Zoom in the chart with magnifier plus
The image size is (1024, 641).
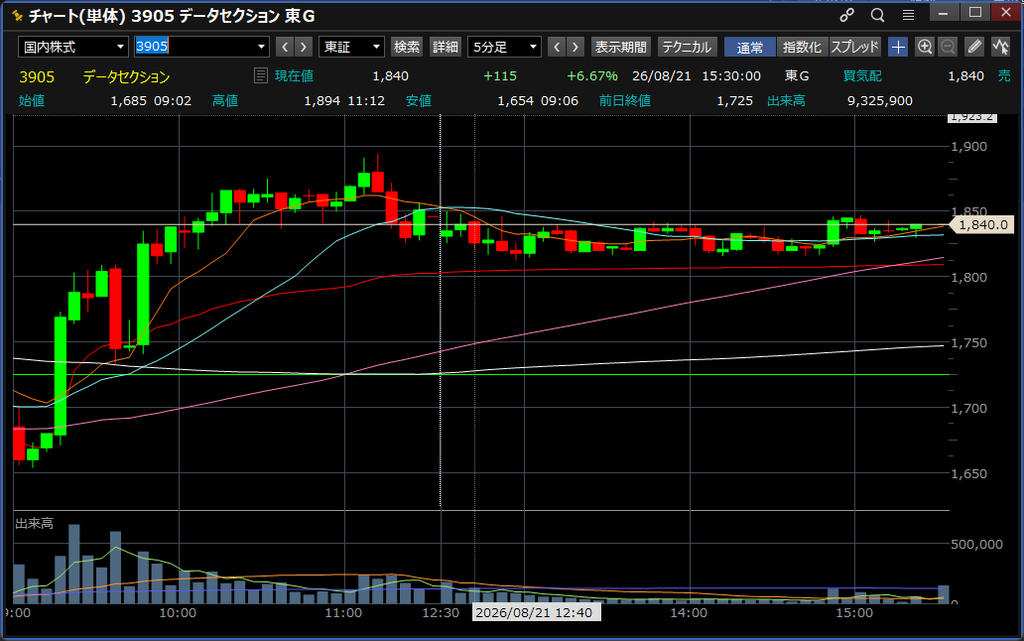coord(924,47)
